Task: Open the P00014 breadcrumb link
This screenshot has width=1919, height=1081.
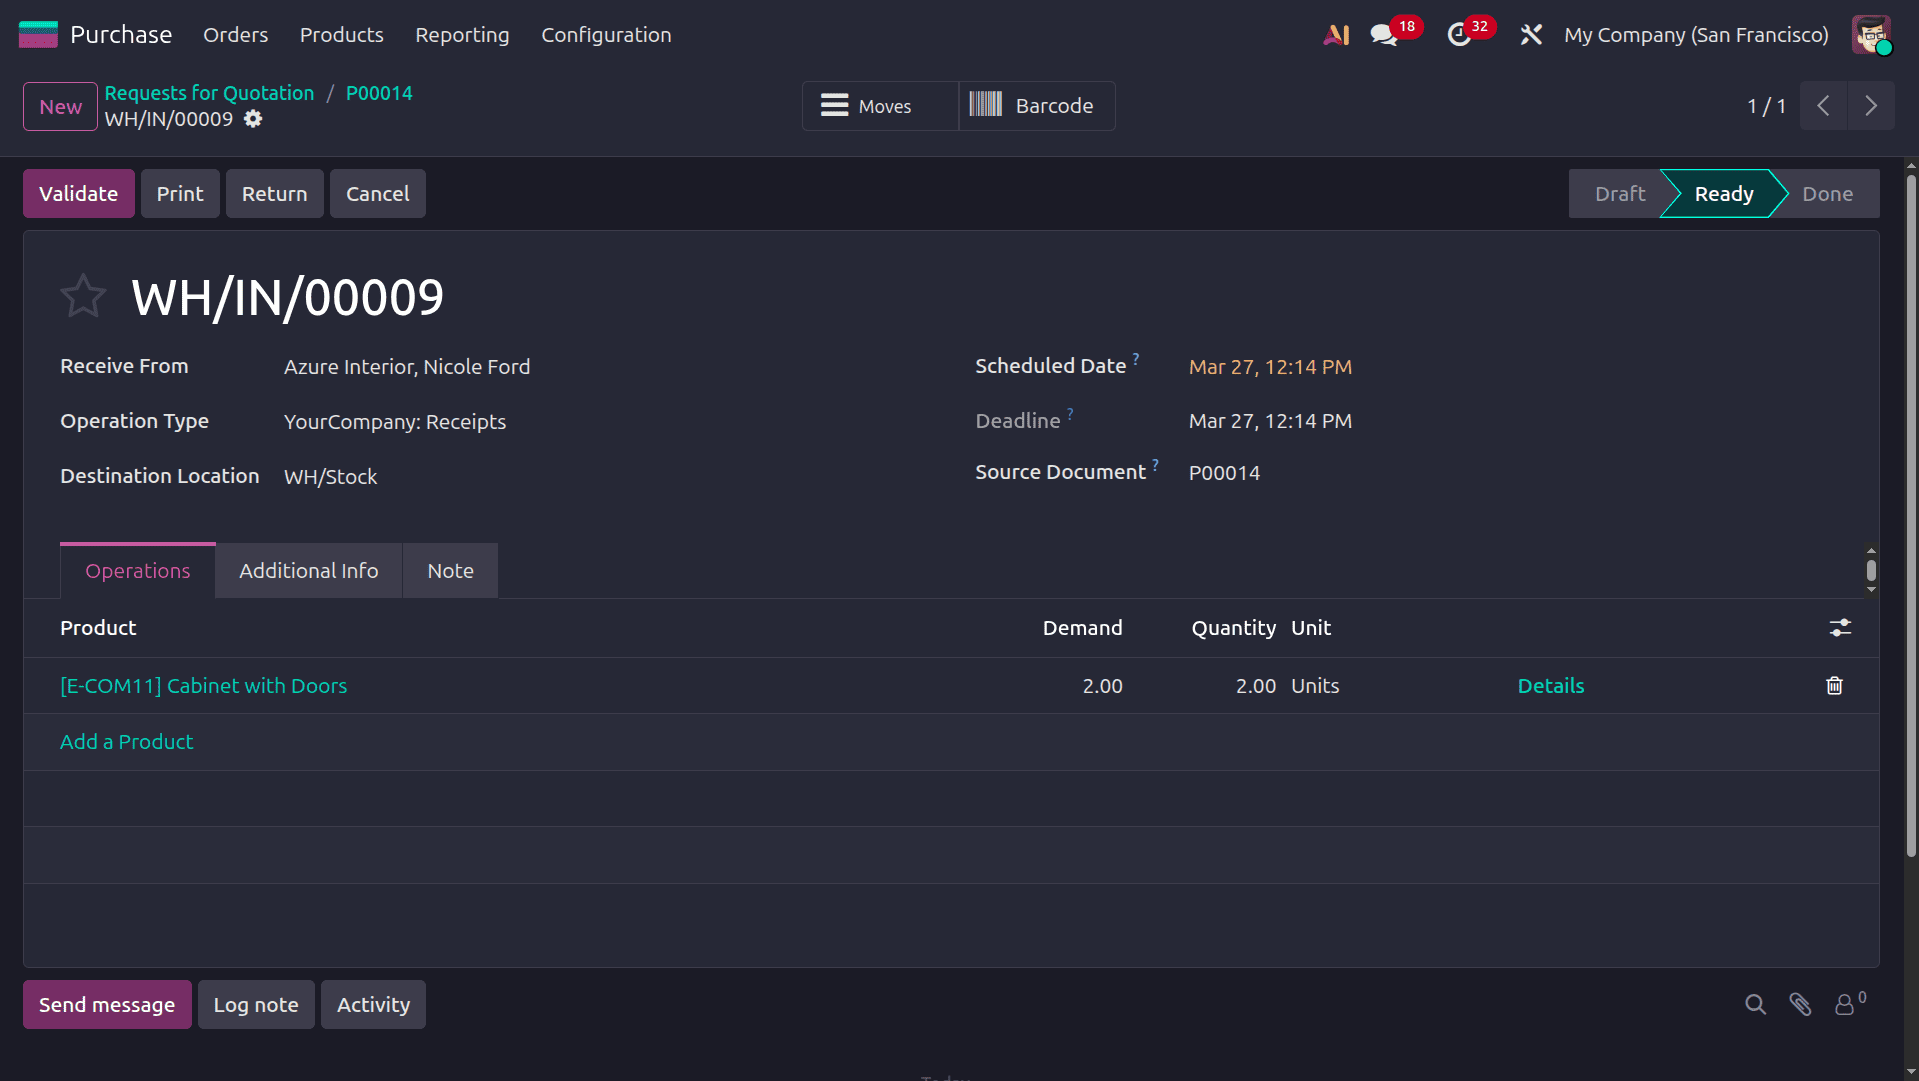Action: click(378, 92)
